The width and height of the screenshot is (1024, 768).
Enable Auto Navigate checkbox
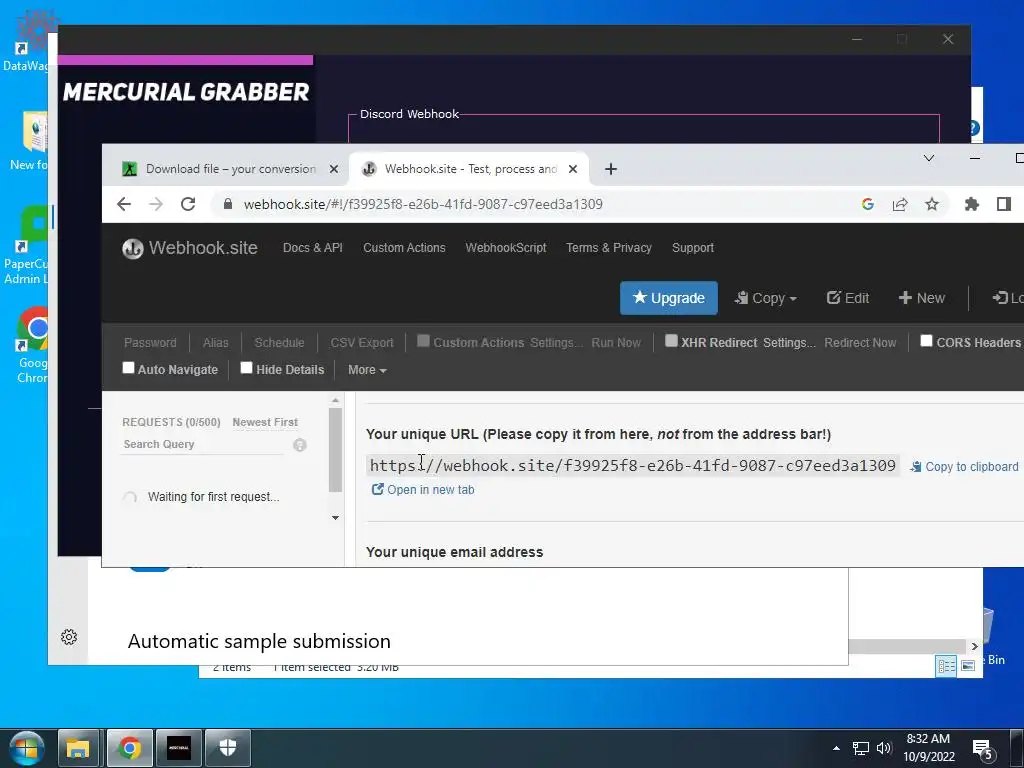(x=129, y=368)
